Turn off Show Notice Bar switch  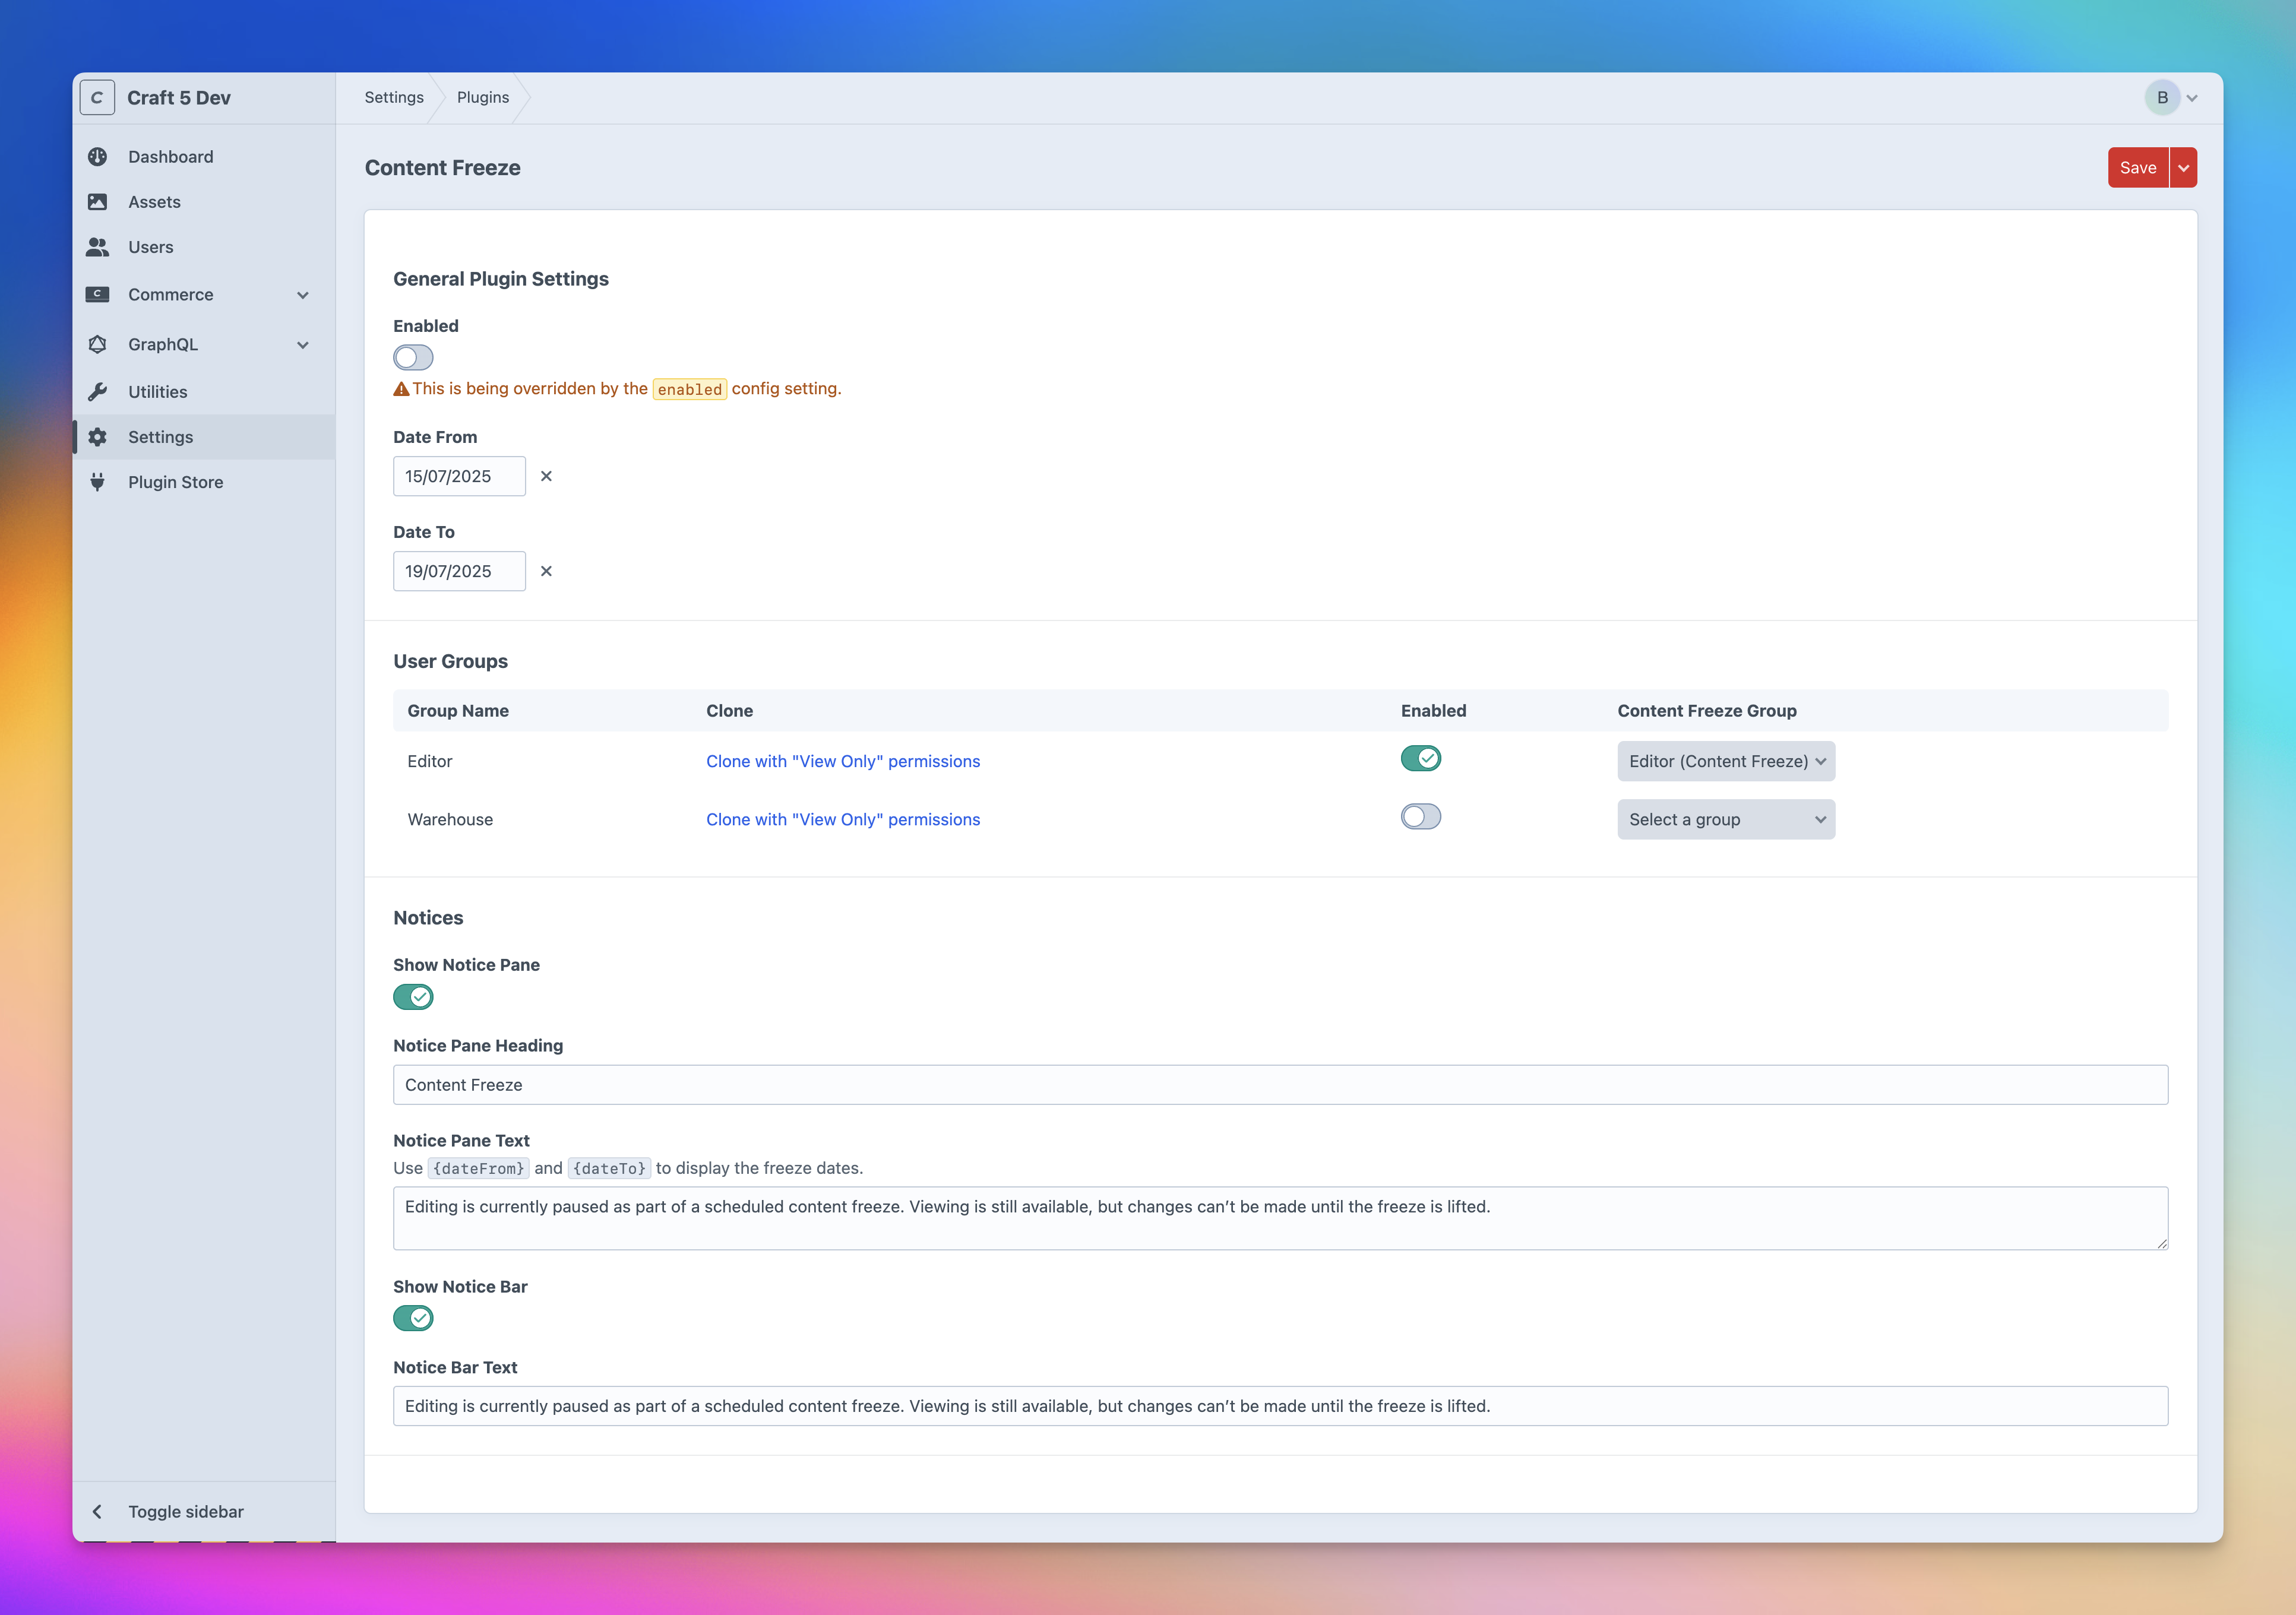(413, 1318)
